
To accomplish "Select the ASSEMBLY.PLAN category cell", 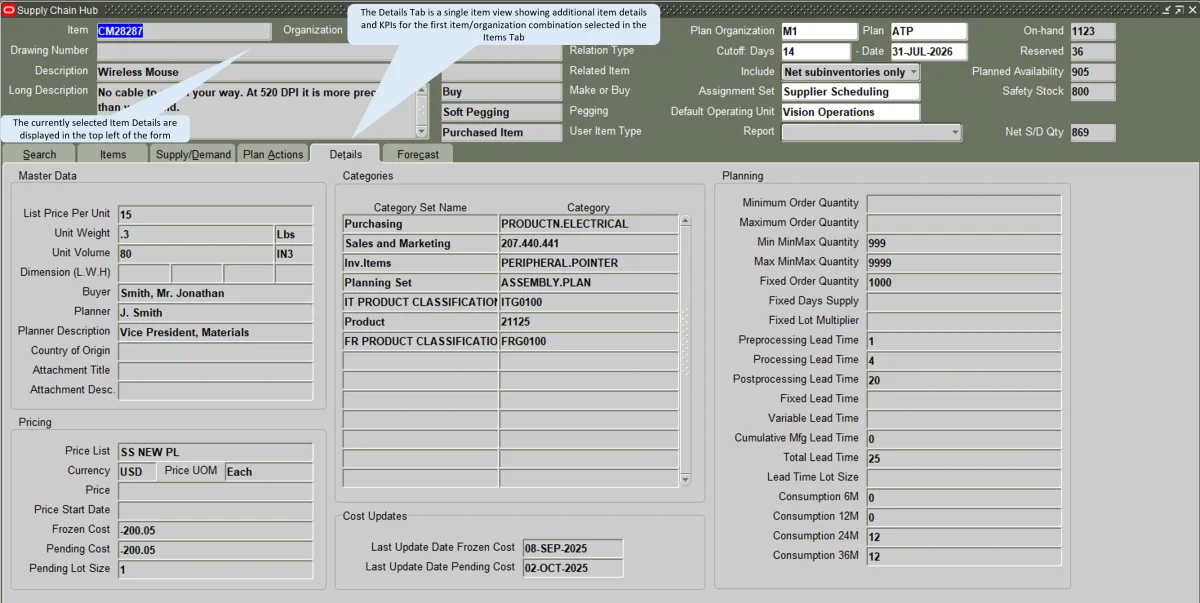I will coord(588,283).
